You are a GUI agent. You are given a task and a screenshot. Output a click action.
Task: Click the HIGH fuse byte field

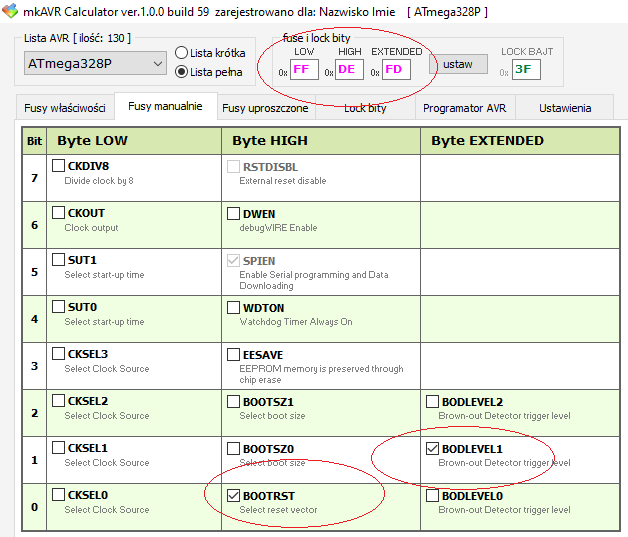349,69
